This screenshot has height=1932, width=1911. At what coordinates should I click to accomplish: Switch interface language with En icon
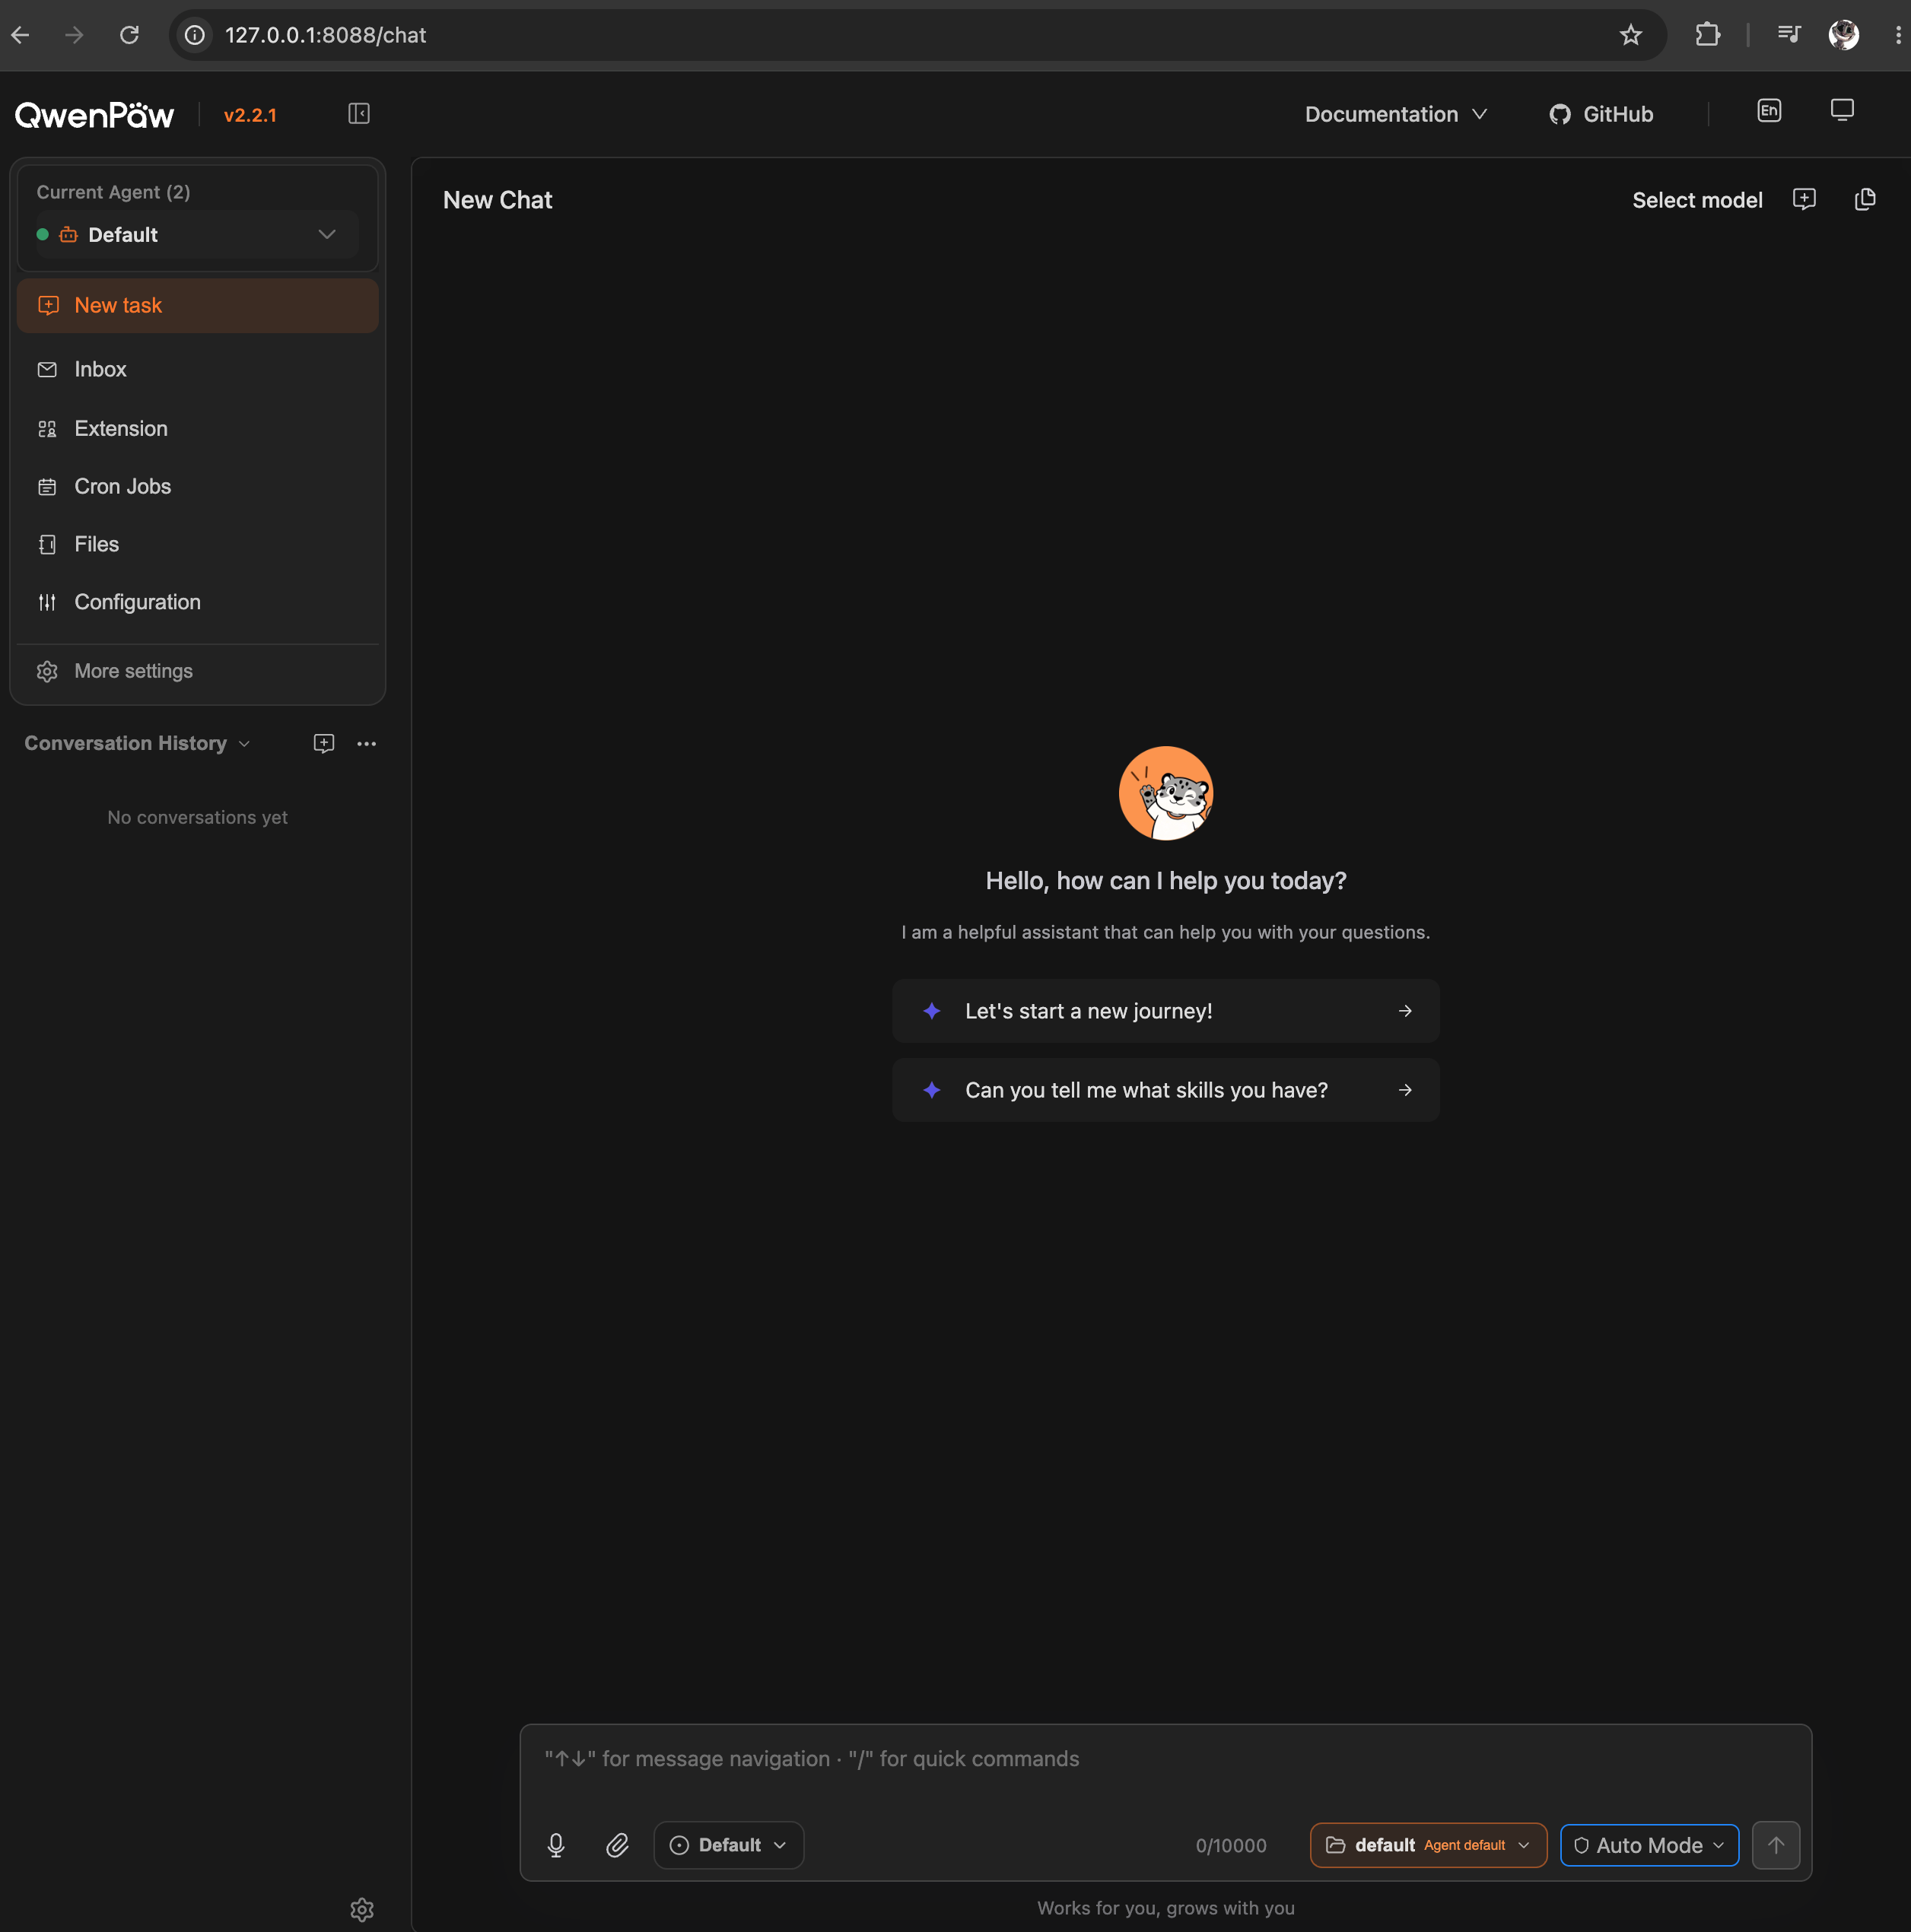(1769, 111)
